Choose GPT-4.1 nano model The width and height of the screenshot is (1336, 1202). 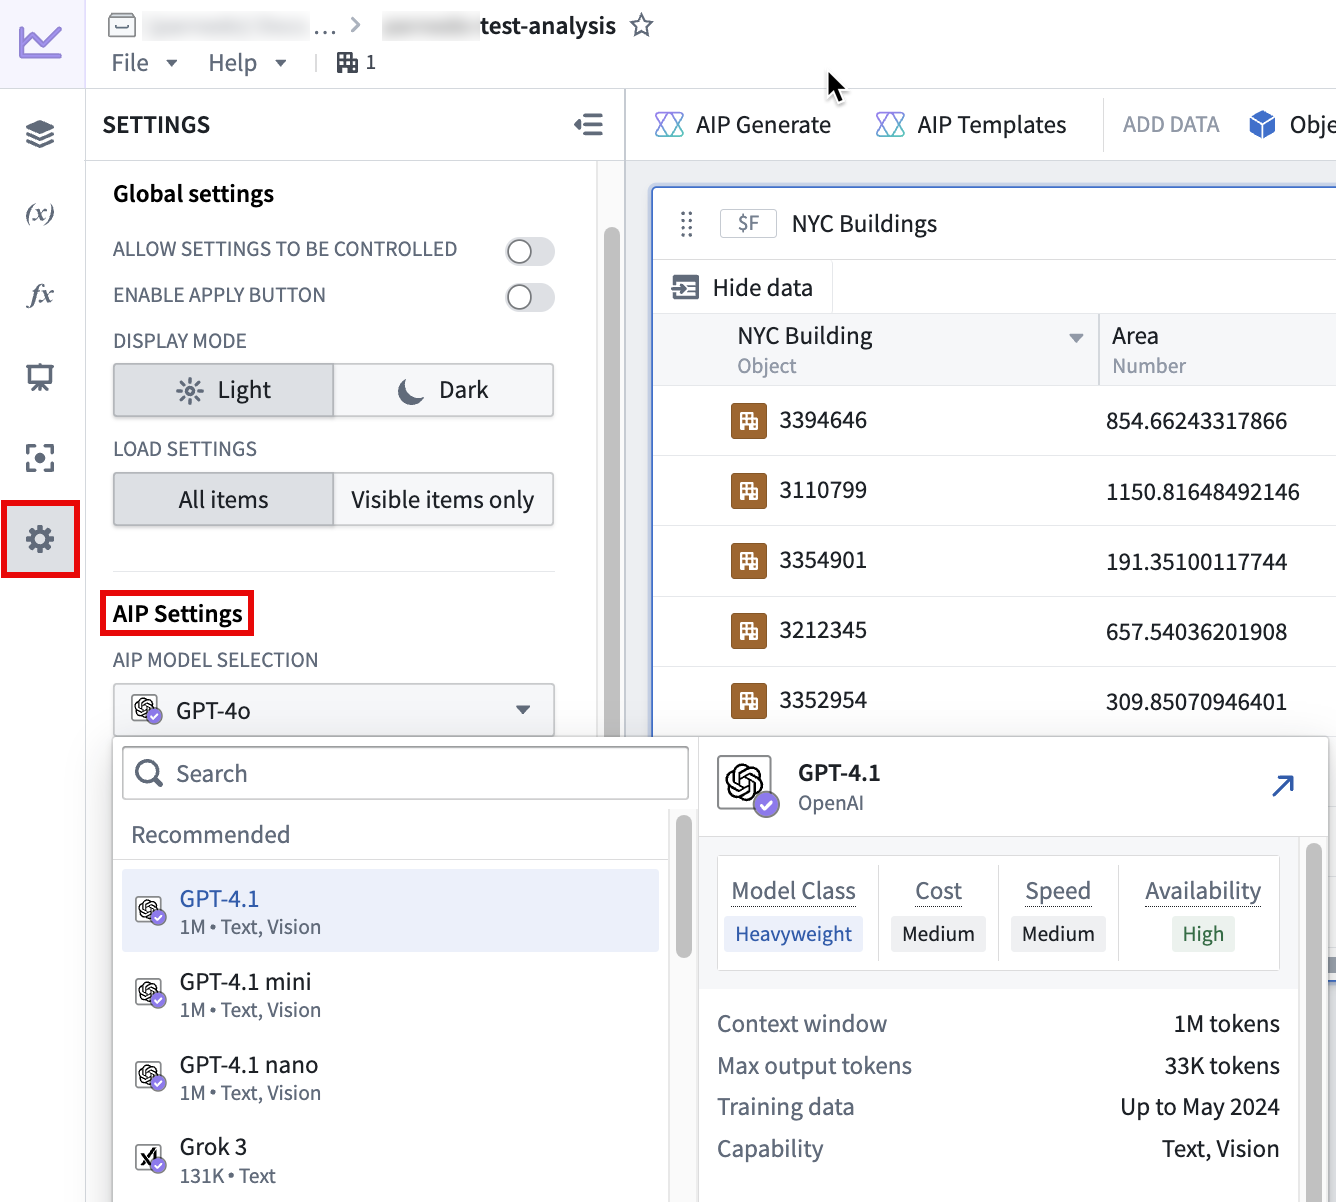pos(390,1077)
